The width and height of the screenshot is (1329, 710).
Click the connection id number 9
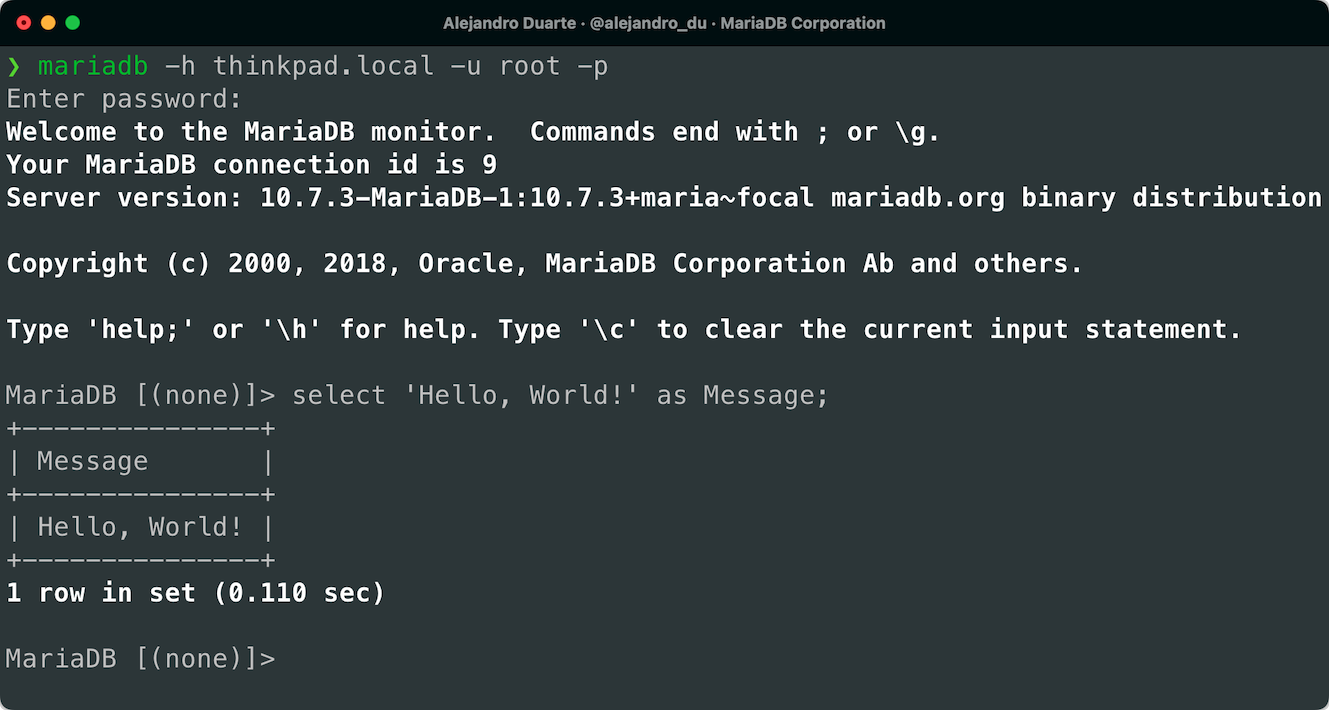[x=489, y=165]
